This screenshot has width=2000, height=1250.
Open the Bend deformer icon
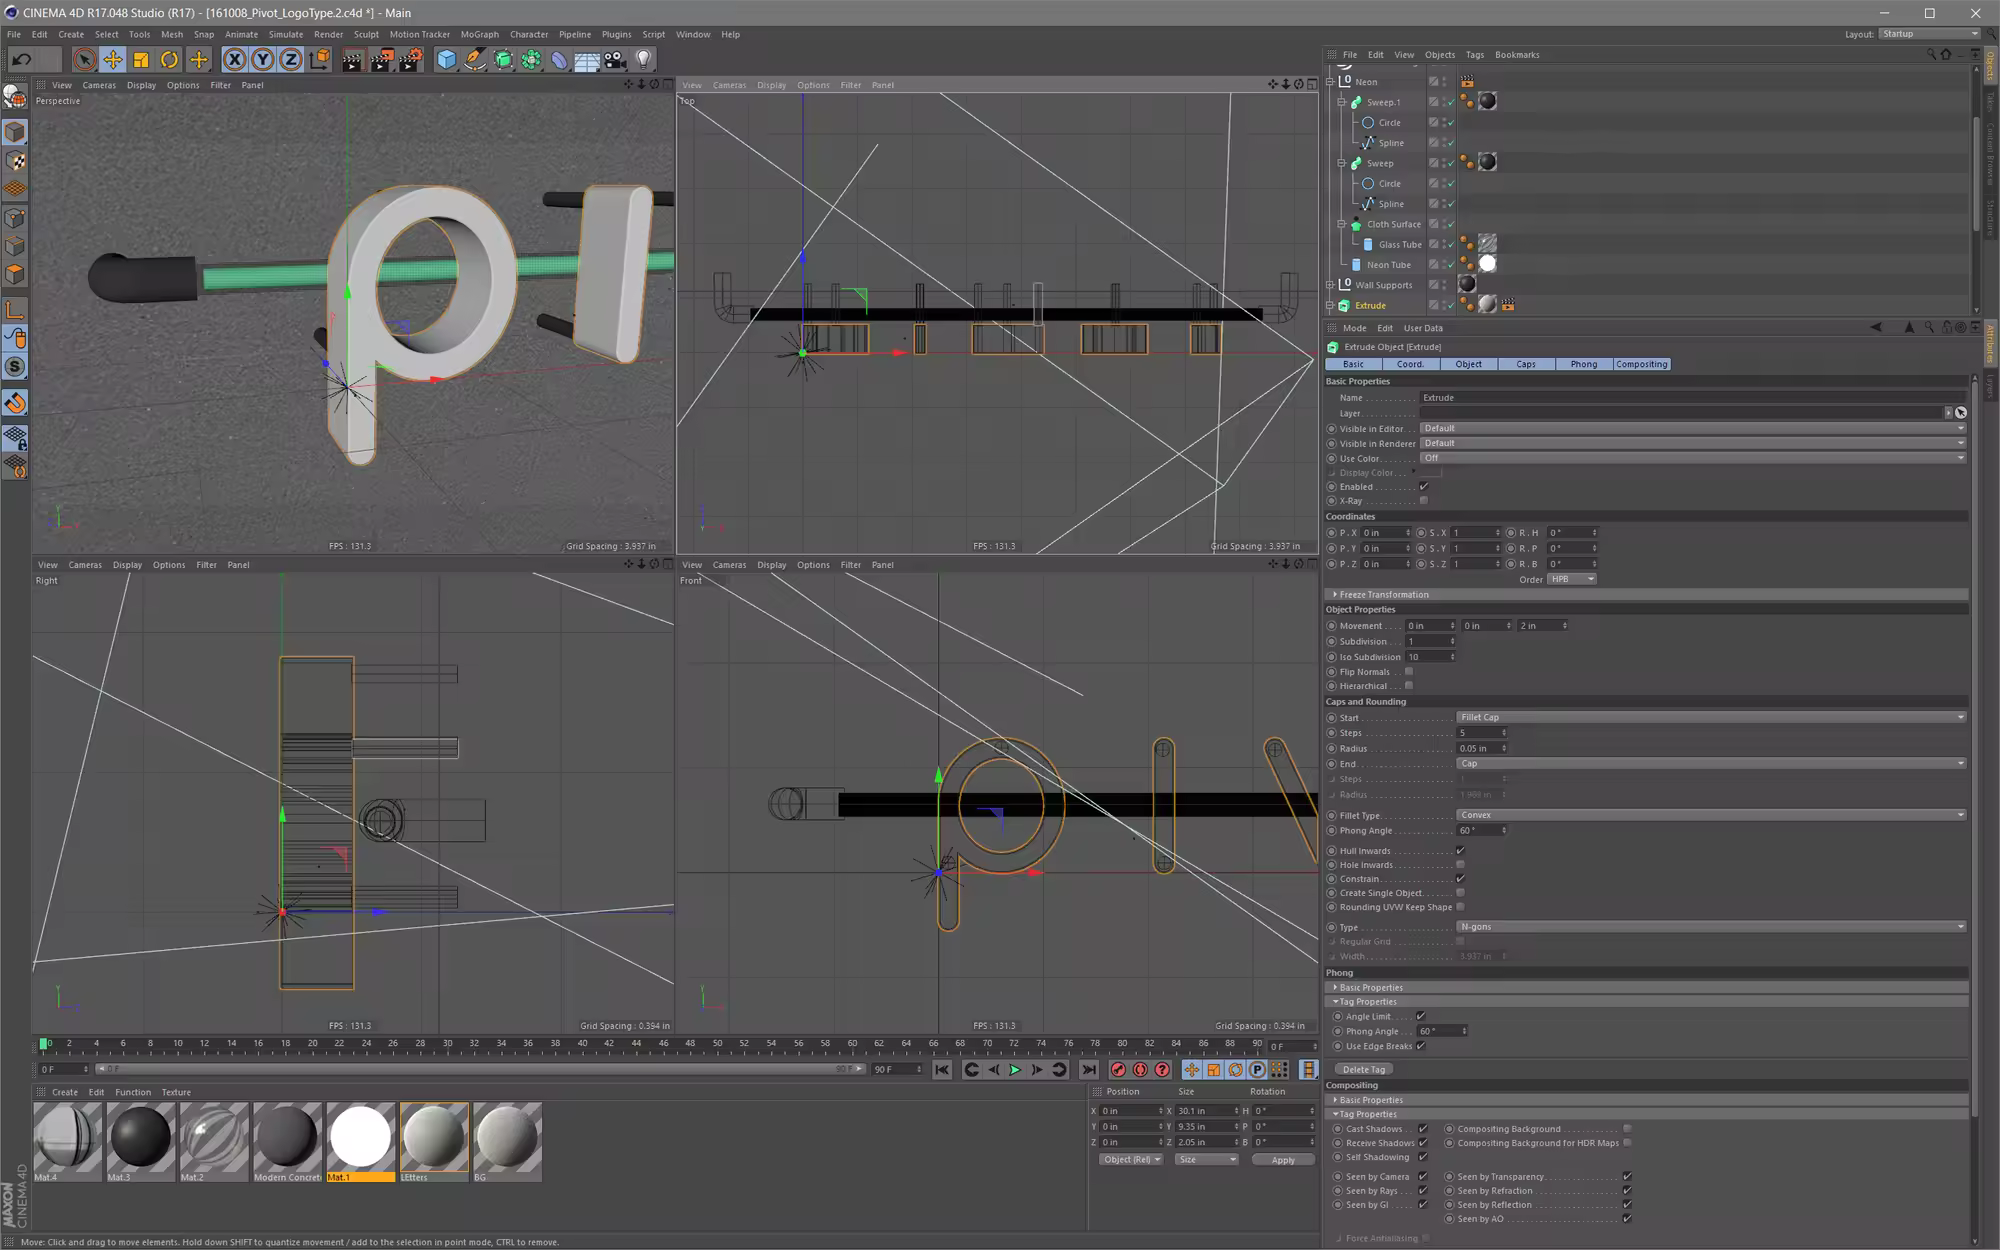click(559, 60)
